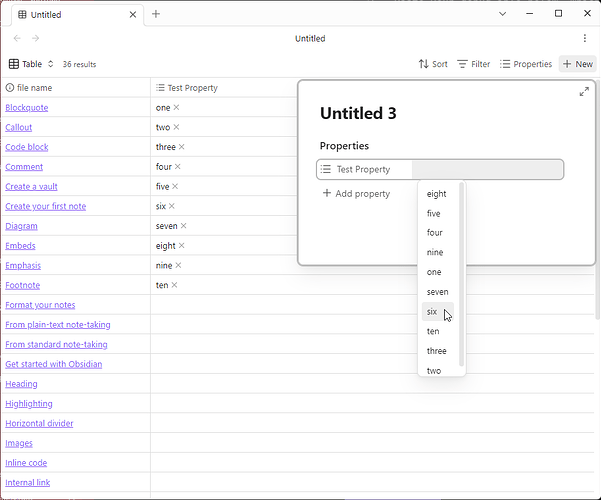This screenshot has height=500, width=601.
Task: Open a new tab with the plus icon
Action: (156, 14)
